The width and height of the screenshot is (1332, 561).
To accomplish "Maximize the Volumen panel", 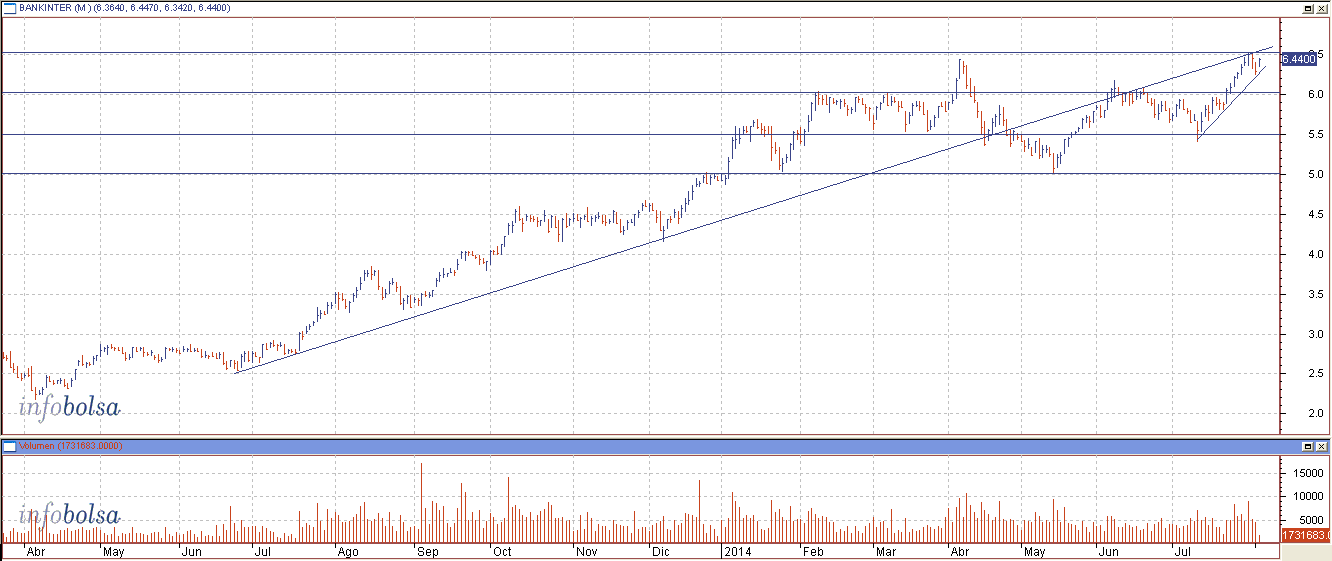I will pos(1307,445).
